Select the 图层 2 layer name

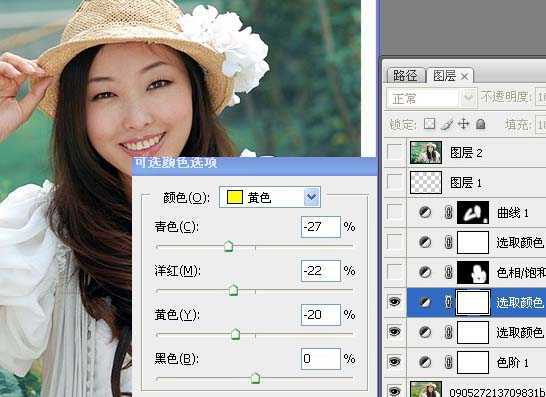[x=466, y=153]
